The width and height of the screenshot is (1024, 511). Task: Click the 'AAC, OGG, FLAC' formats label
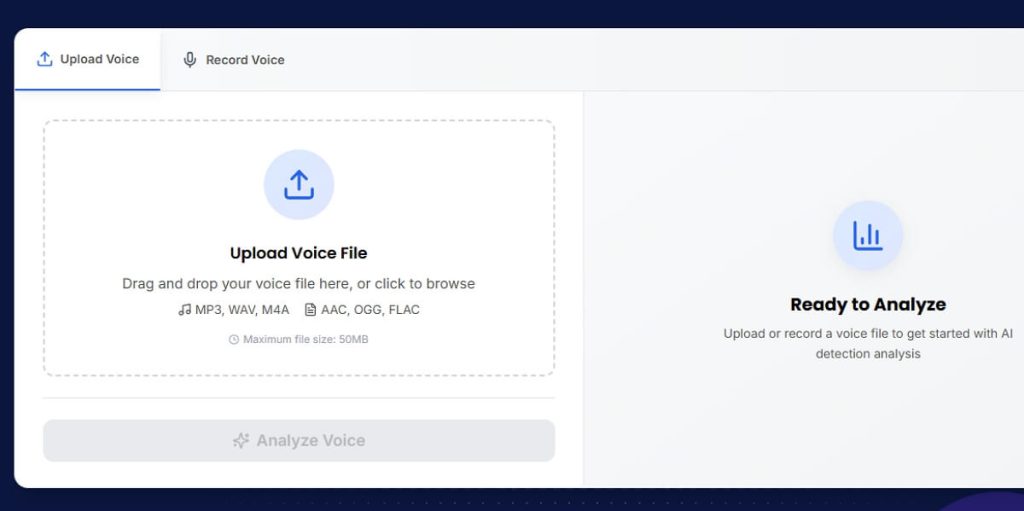[370, 310]
